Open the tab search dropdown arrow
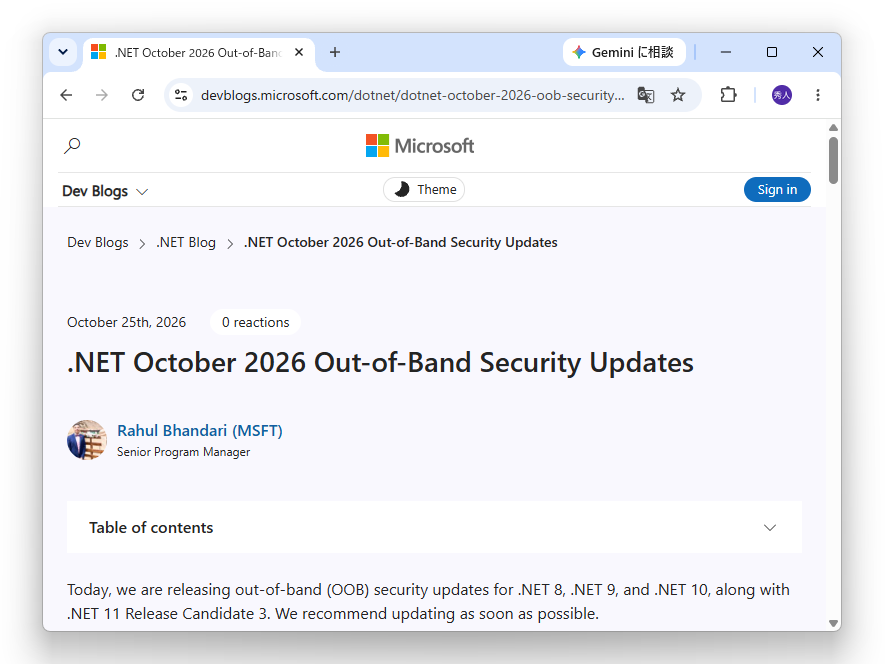This screenshot has height=664, width=885. [63, 52]
